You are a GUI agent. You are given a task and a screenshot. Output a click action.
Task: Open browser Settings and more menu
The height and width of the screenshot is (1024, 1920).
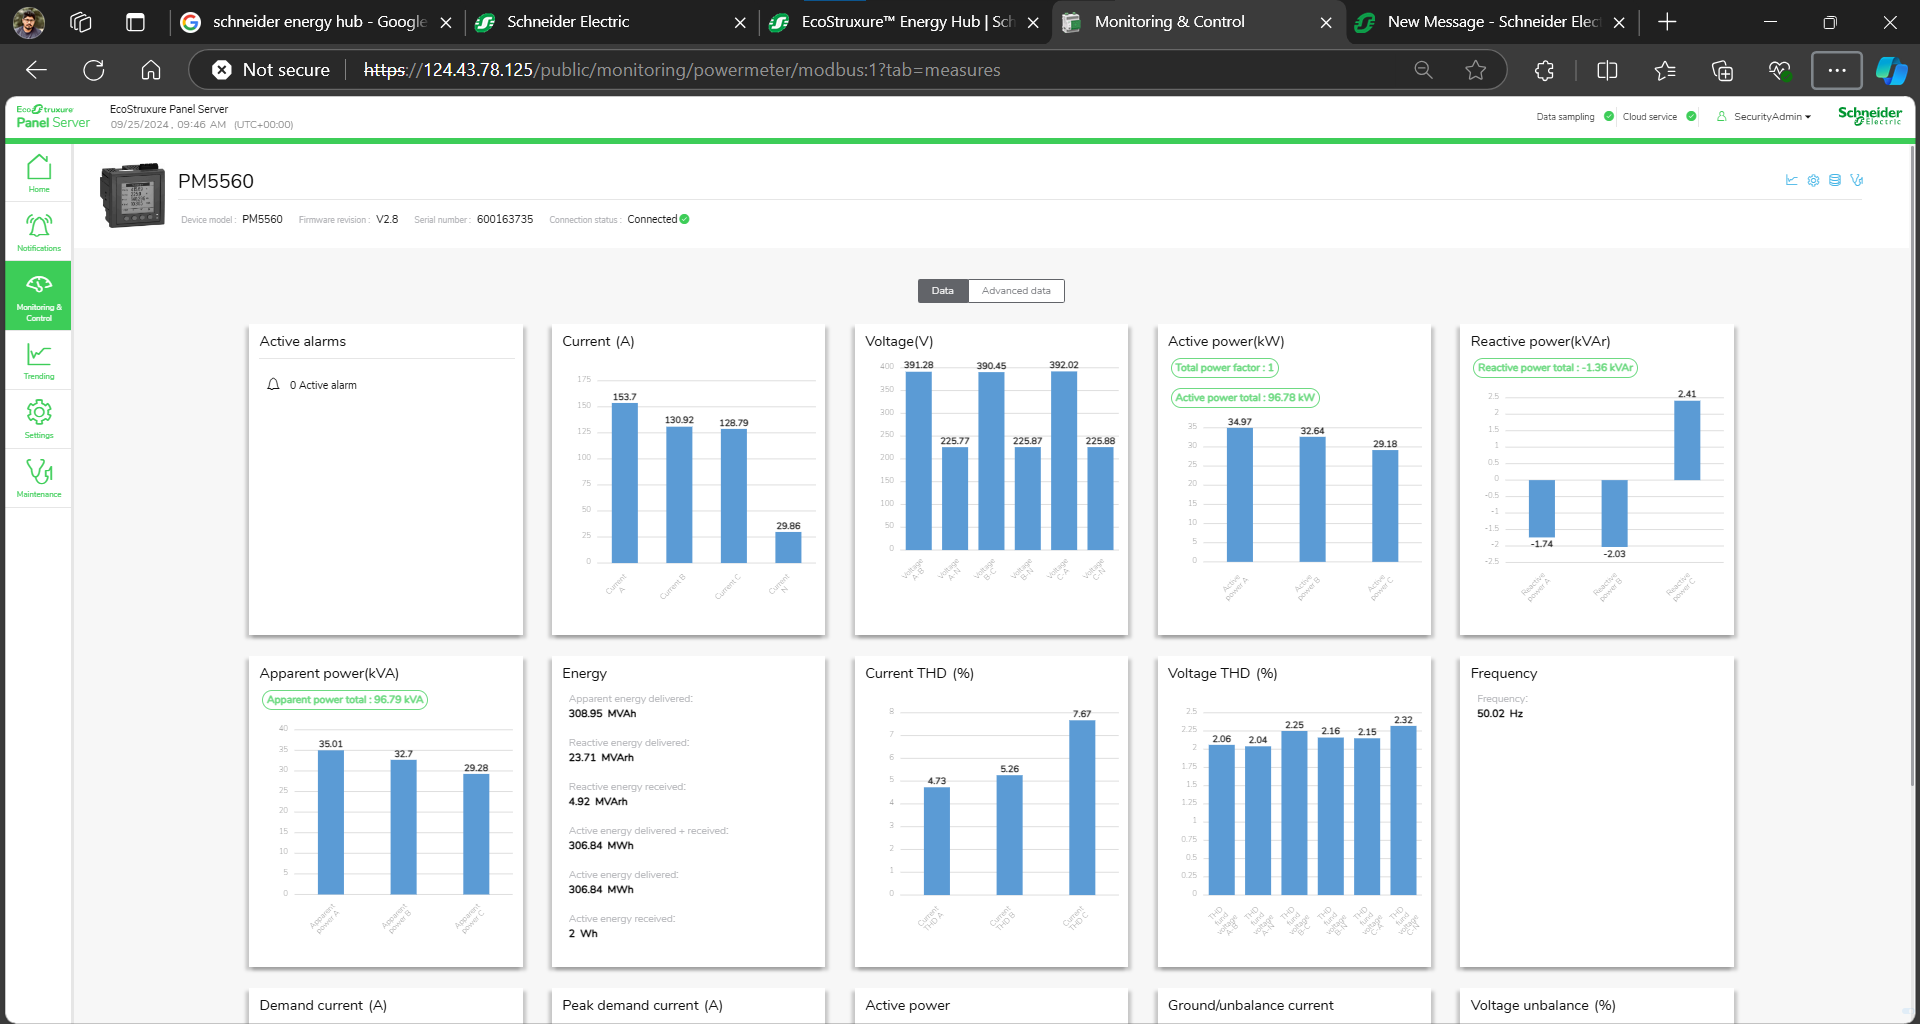pyautogui.click(x=1837, y=70)
